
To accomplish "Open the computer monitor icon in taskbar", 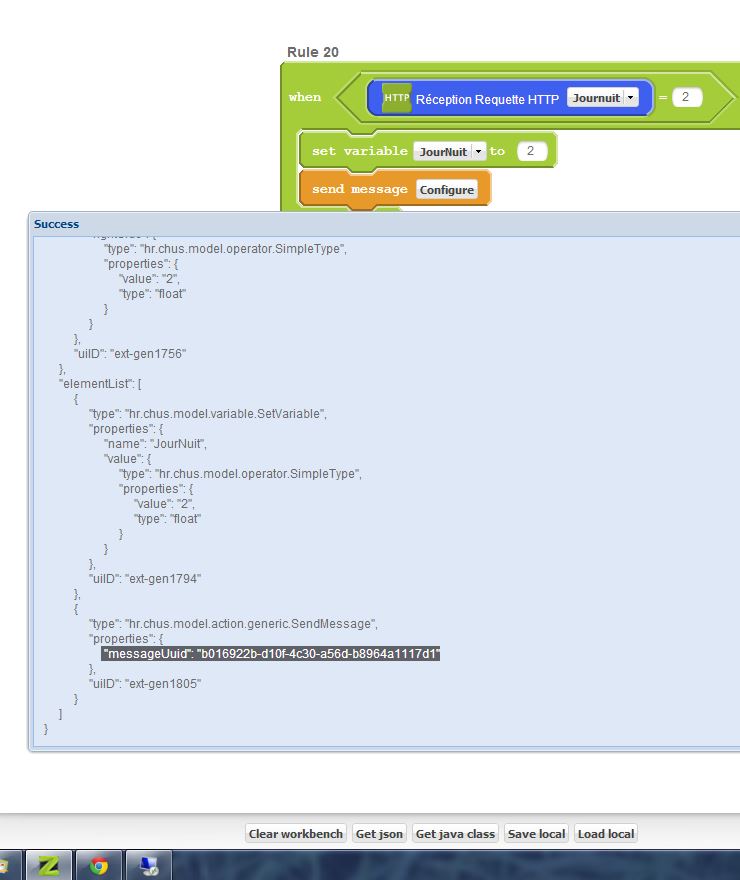I will [147, 865].
